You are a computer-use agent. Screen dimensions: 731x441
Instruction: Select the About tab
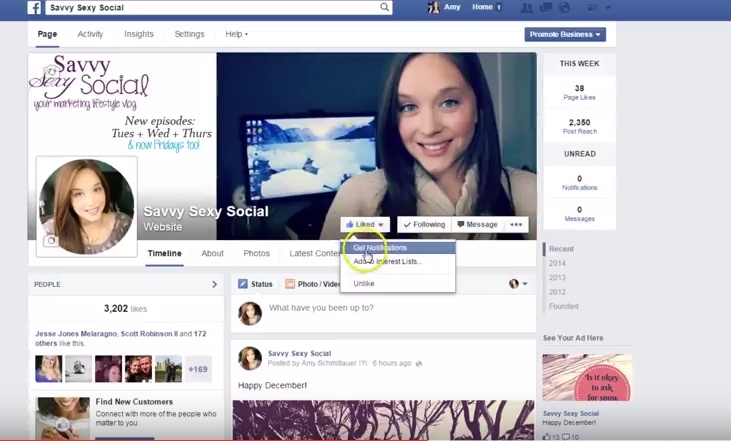212,254
